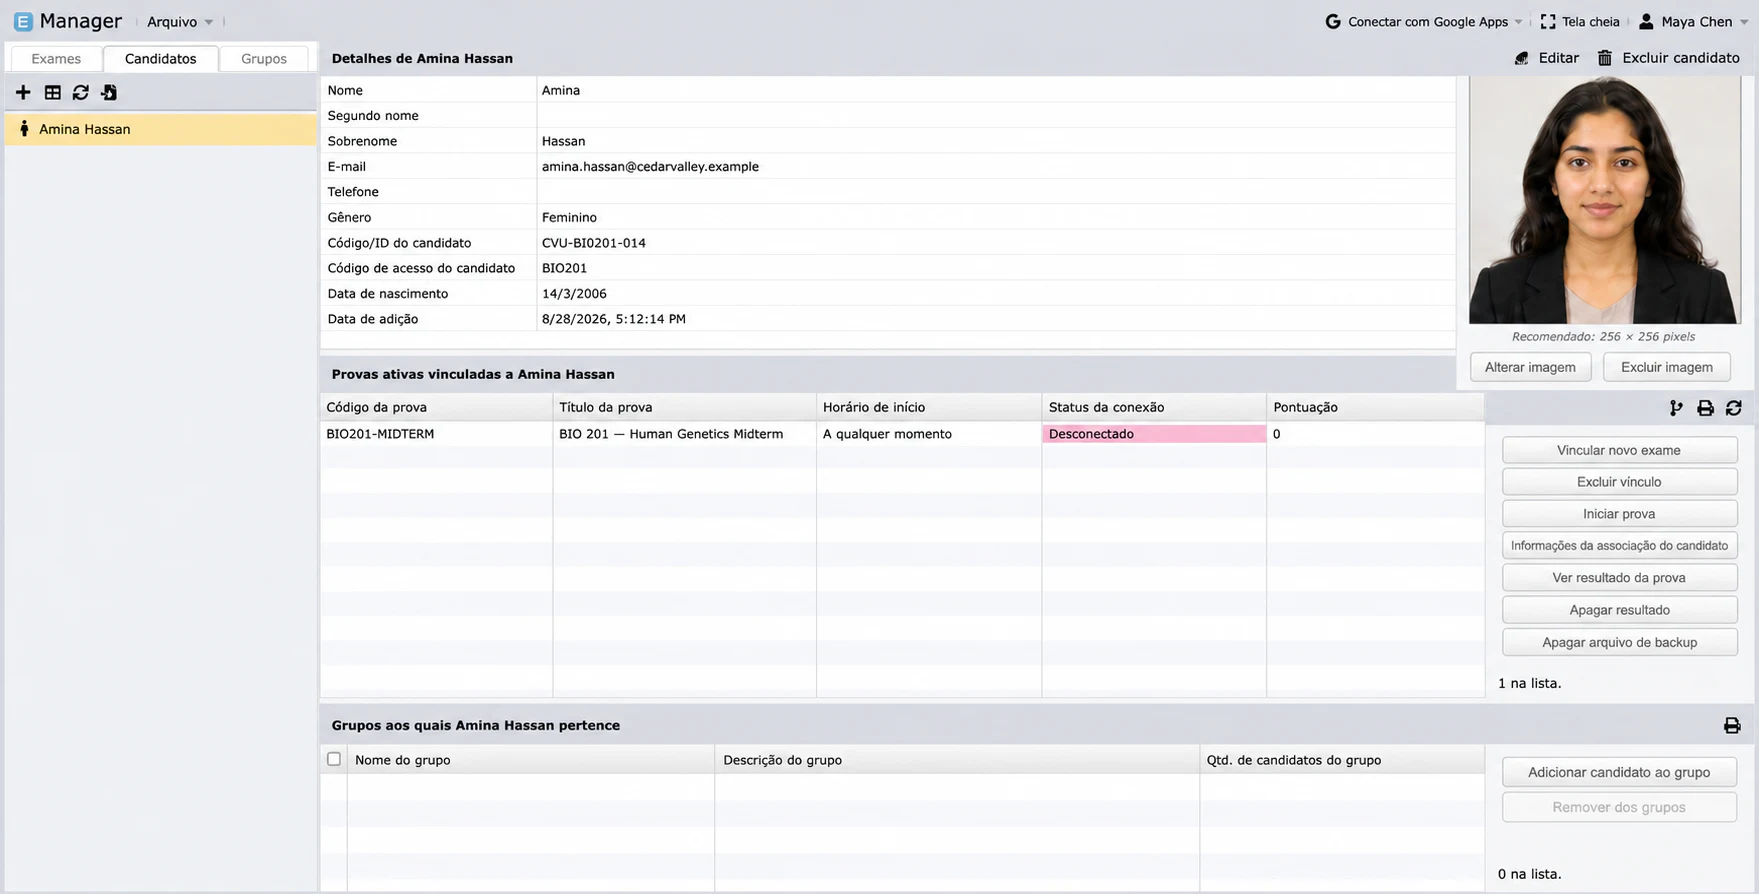Viewport: 1759px width, 894px height.
Task: Expand the Maya Chen account dropdown arrow
Action: click(1744, 22)
